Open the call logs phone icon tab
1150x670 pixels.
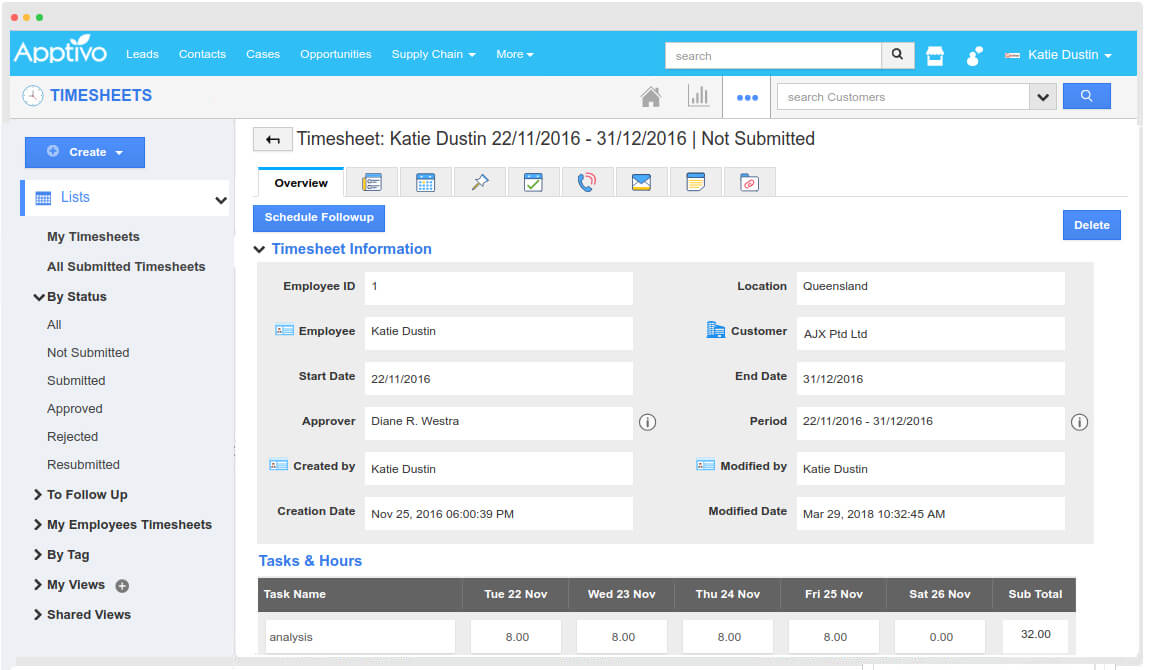coord(587,182)
